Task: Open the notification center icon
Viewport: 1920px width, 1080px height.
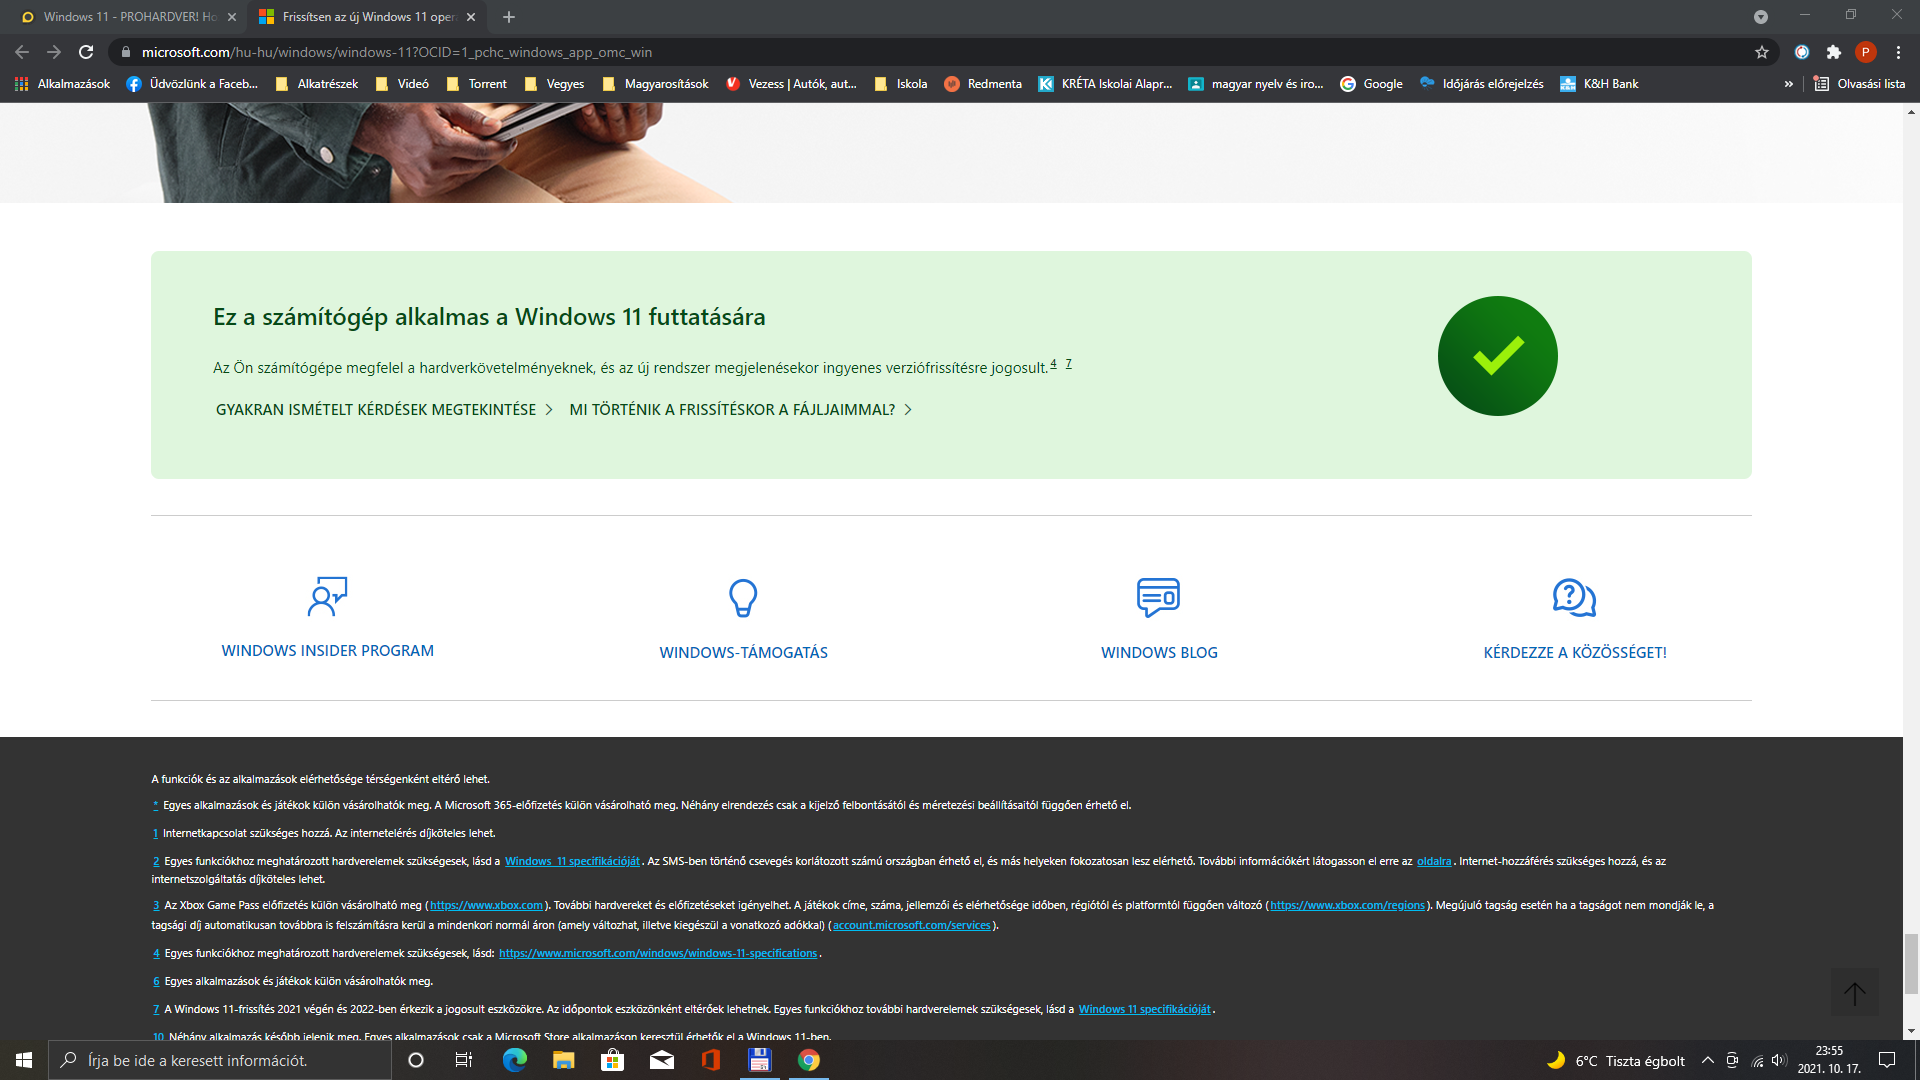Action: point(1887,1060)
